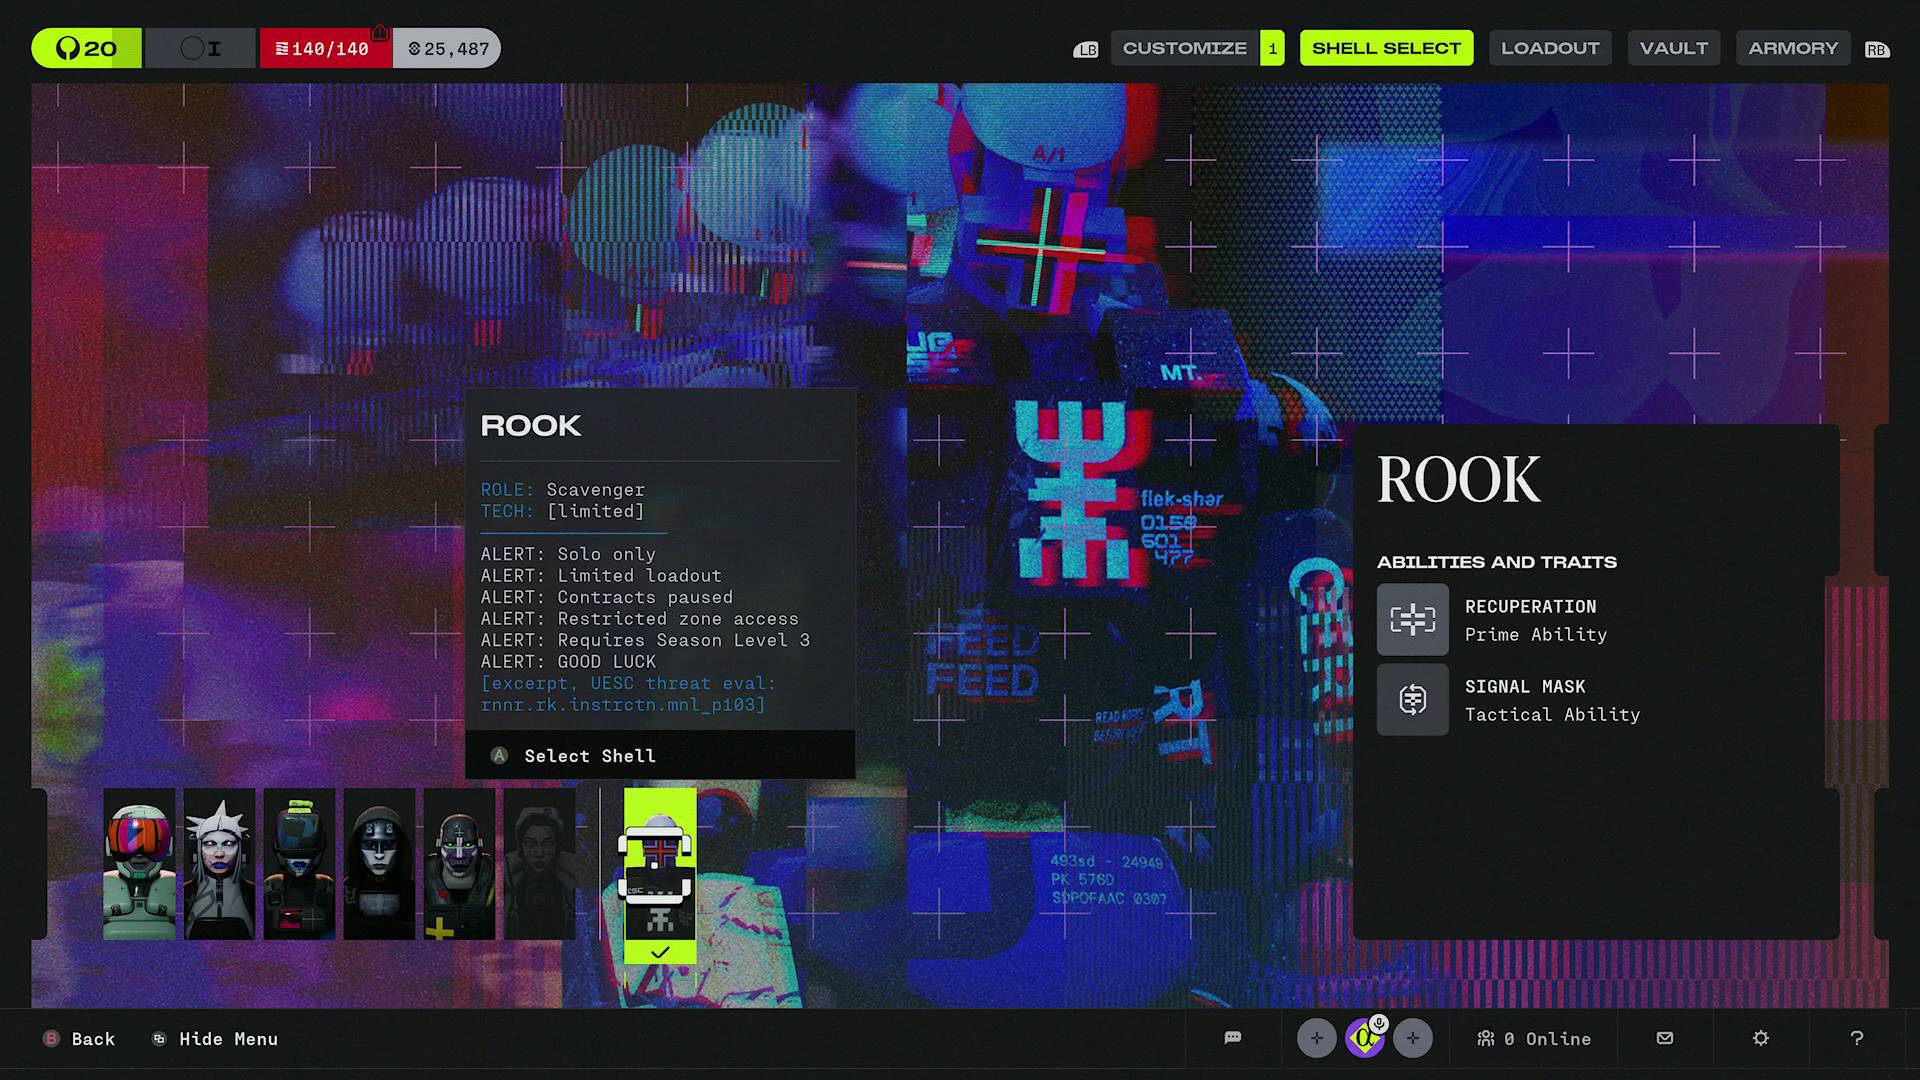Open the settings gear icon

(1760, 1038)
